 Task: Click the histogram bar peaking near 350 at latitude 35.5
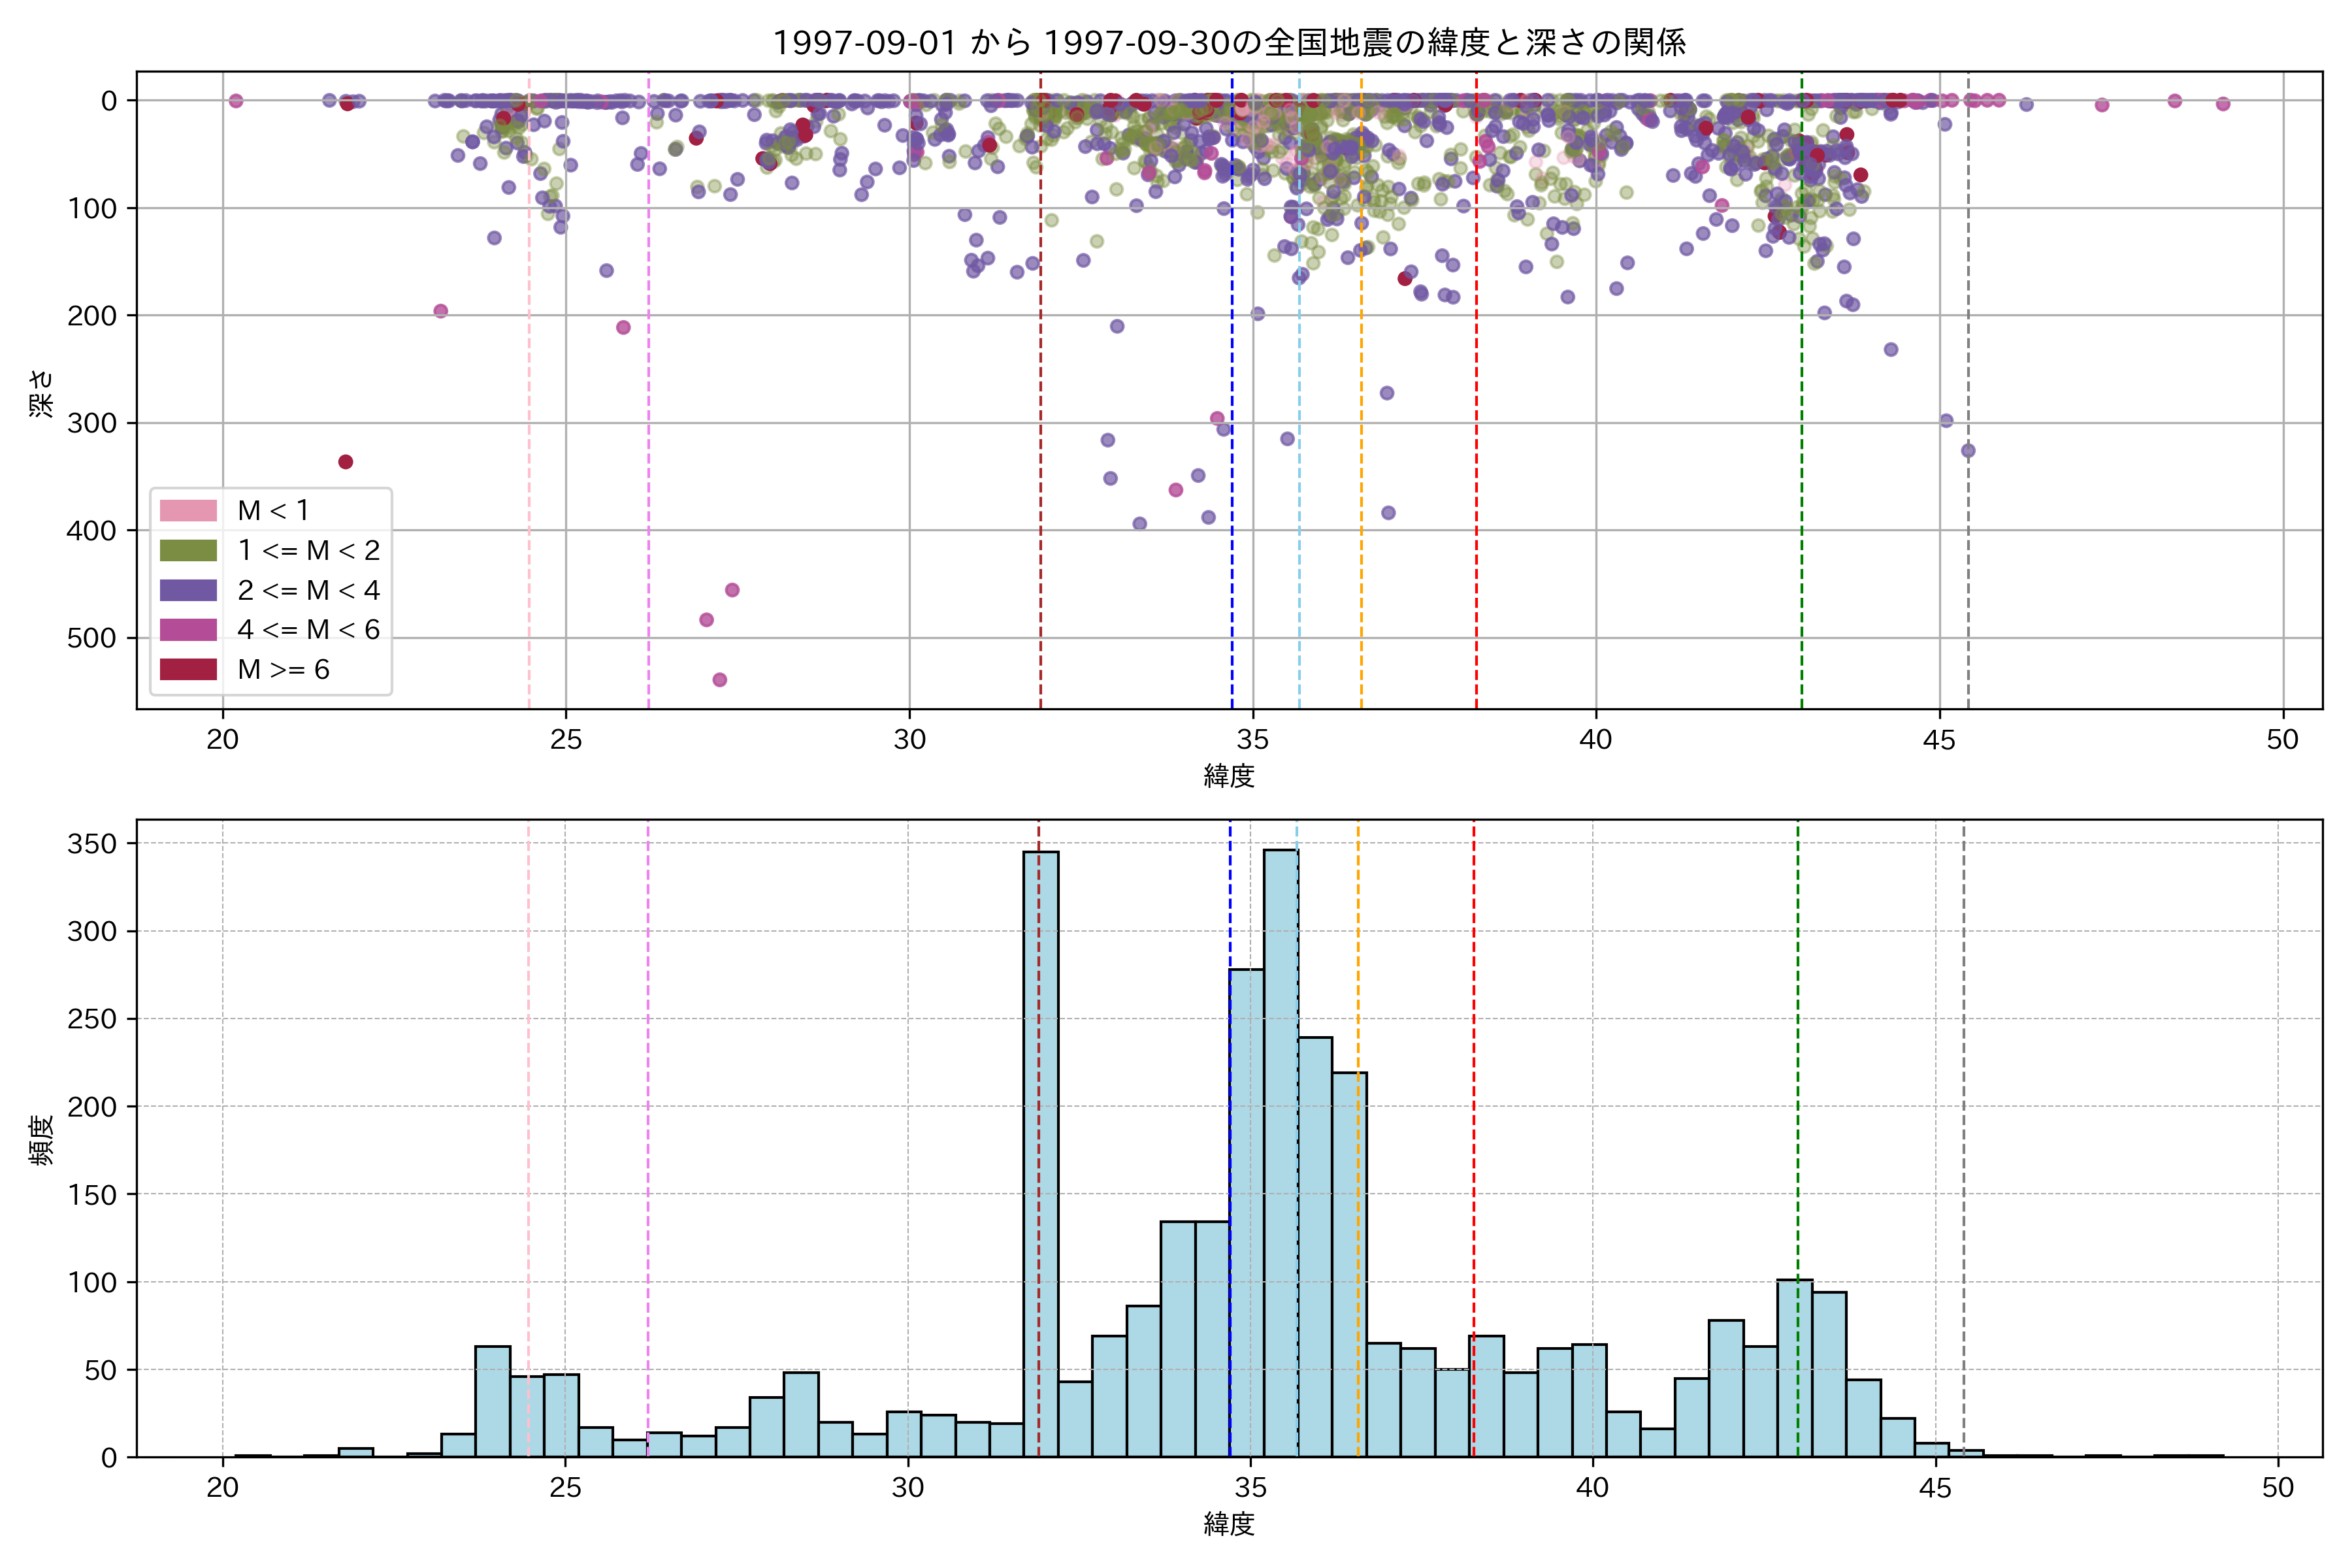1281,1150
